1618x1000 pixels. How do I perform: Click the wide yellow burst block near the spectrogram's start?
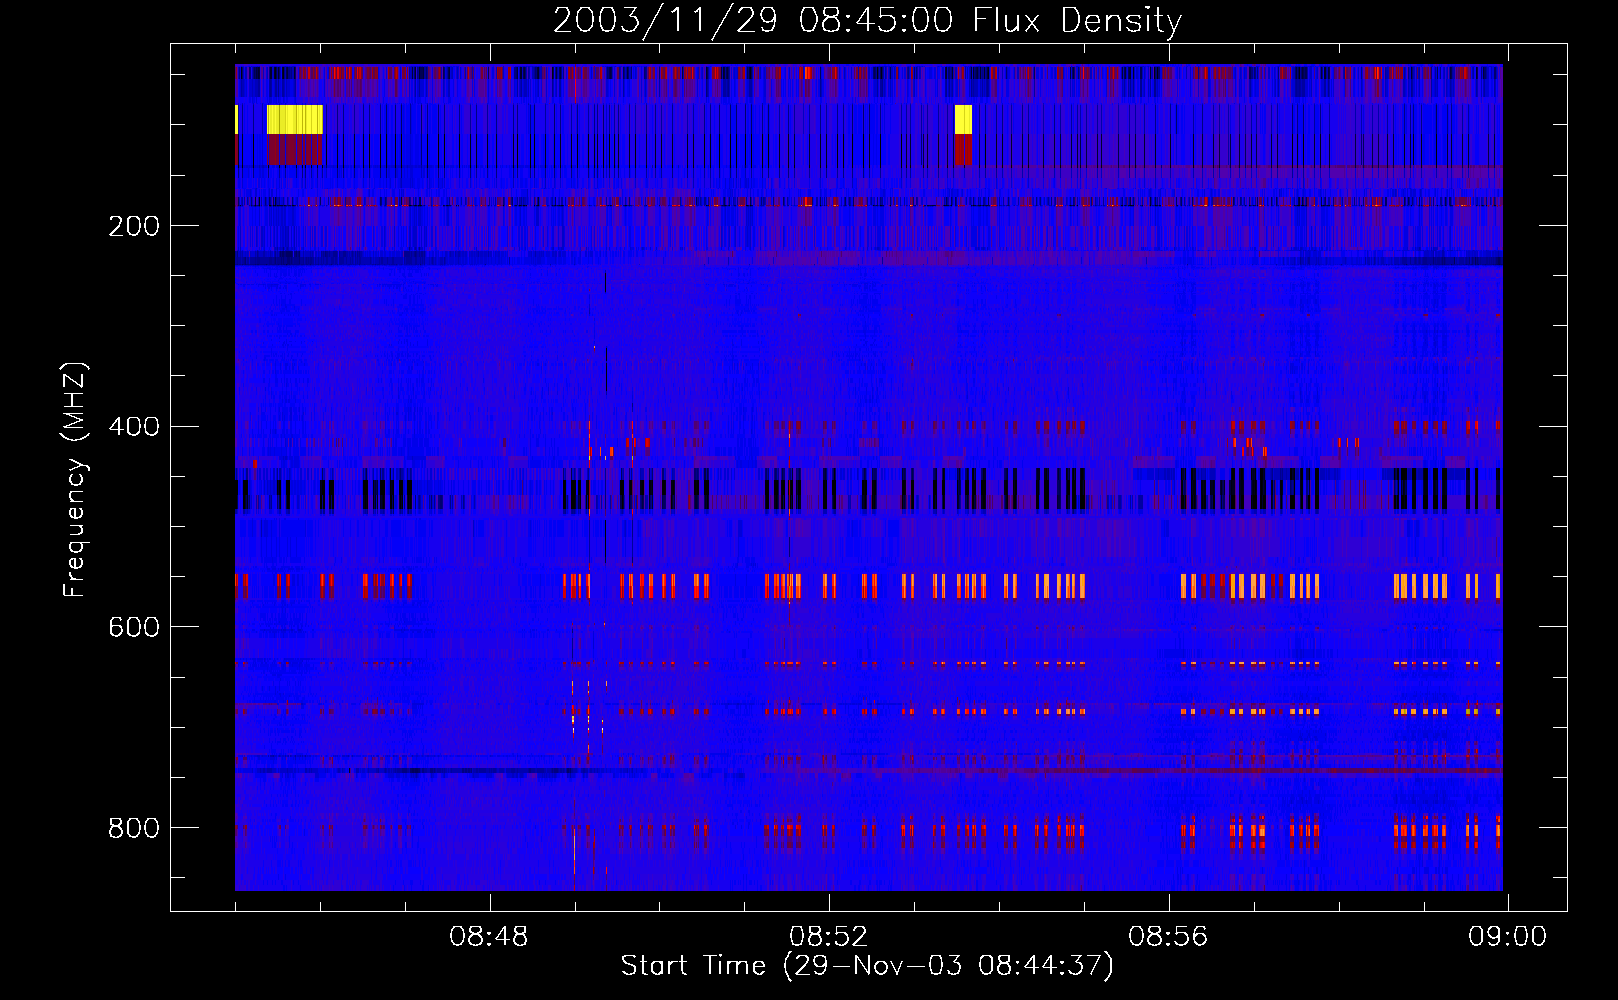click(x=295, y=119)
